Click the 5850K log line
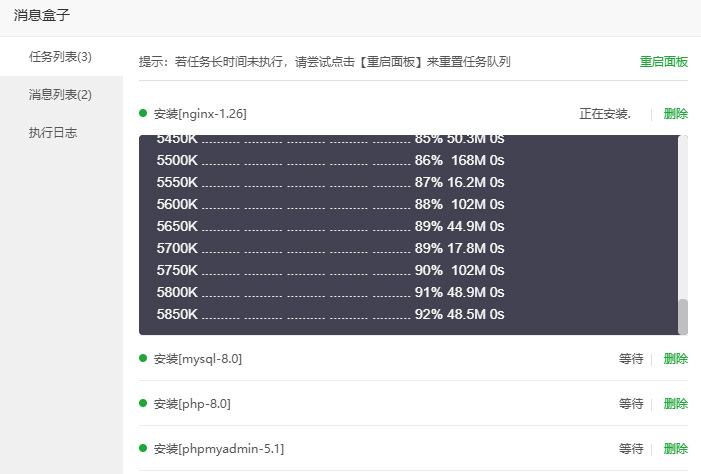The height and width of the screenshot is (474, 701). coord(330,314)
